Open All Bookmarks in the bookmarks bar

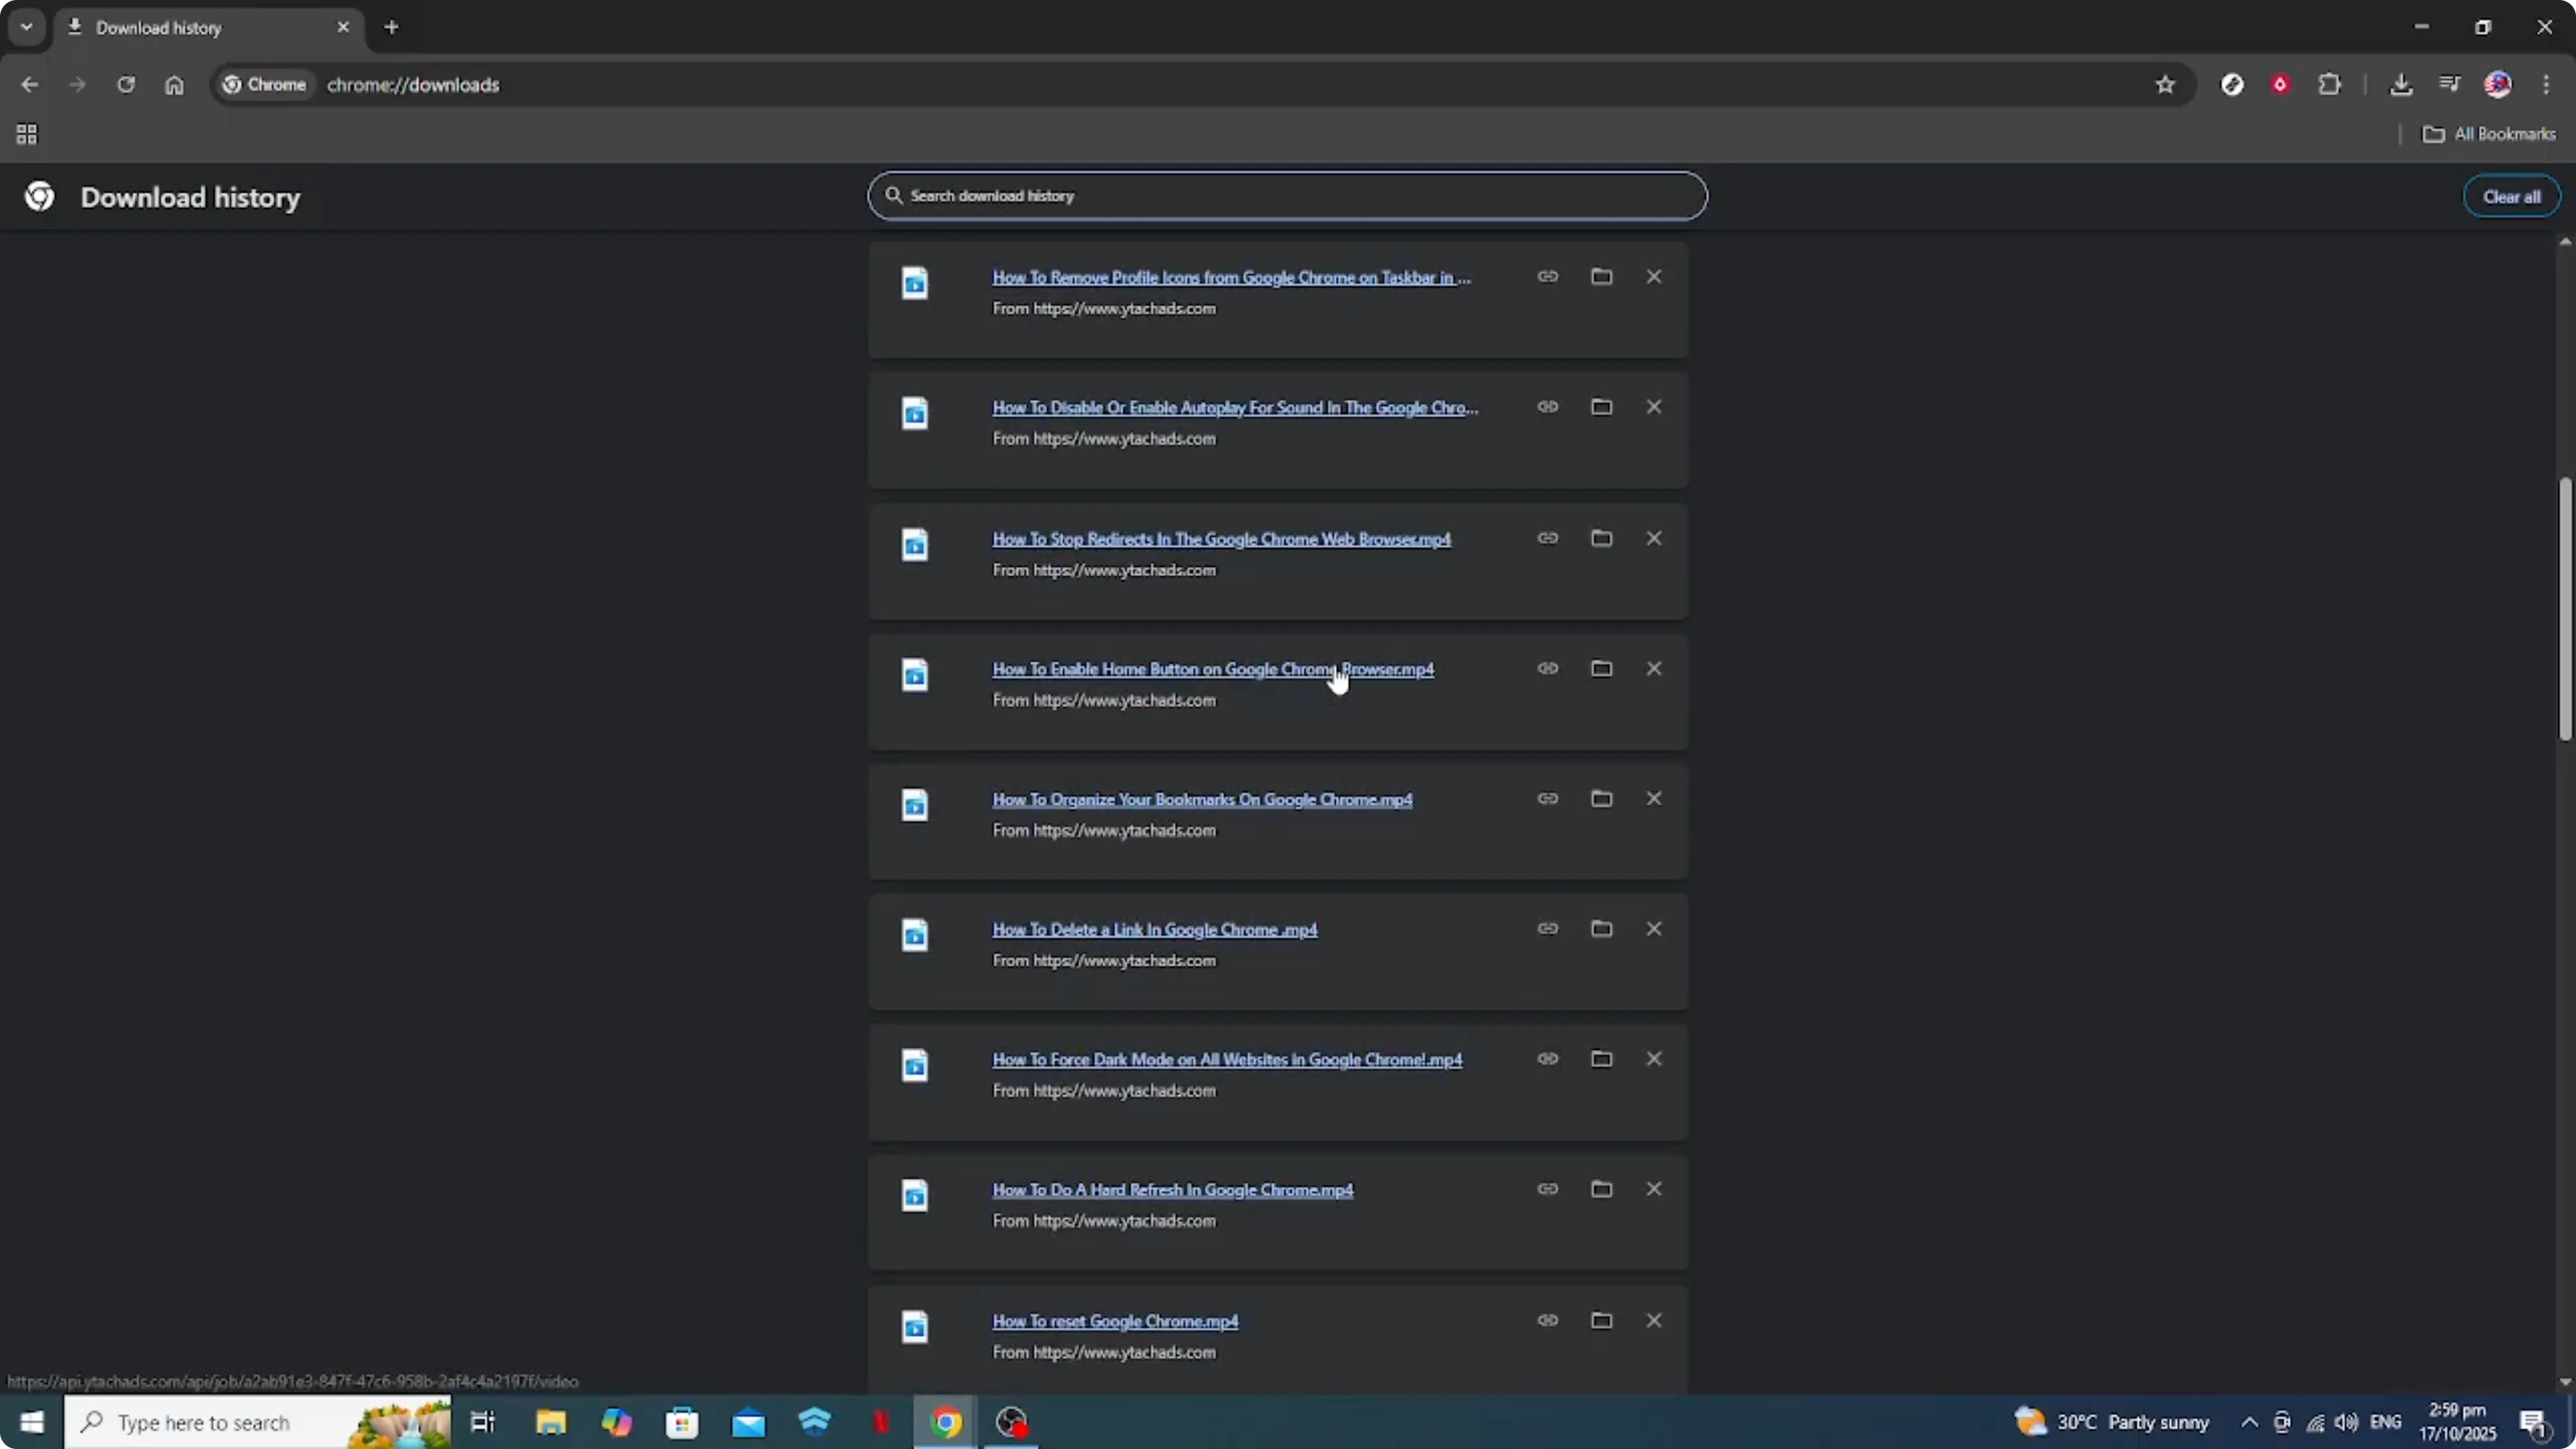point(2489,134)
